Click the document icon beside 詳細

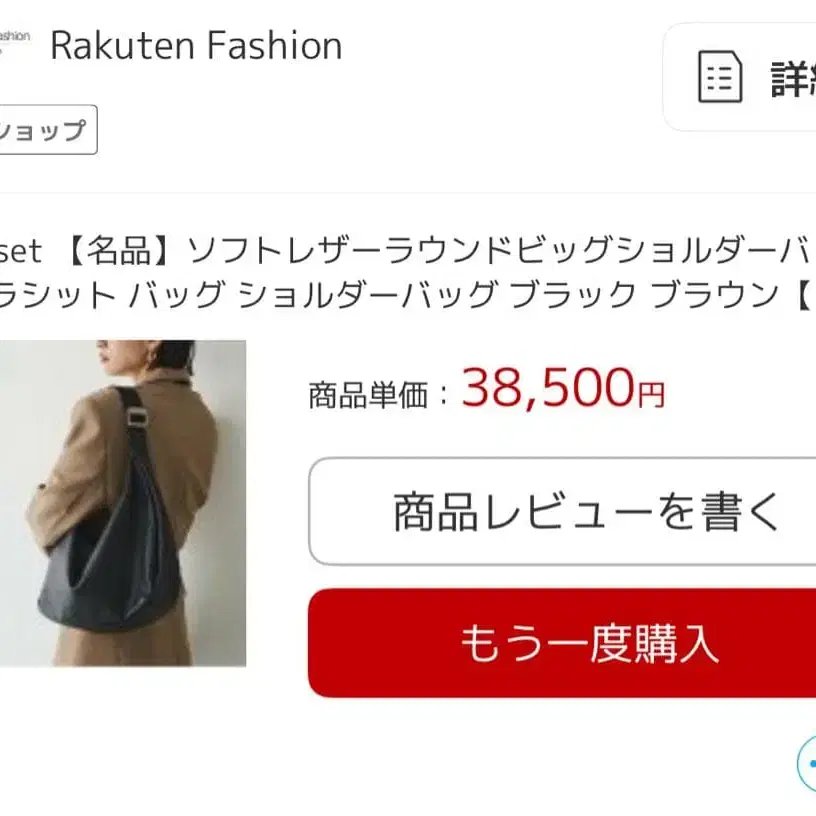coord(720,76)
